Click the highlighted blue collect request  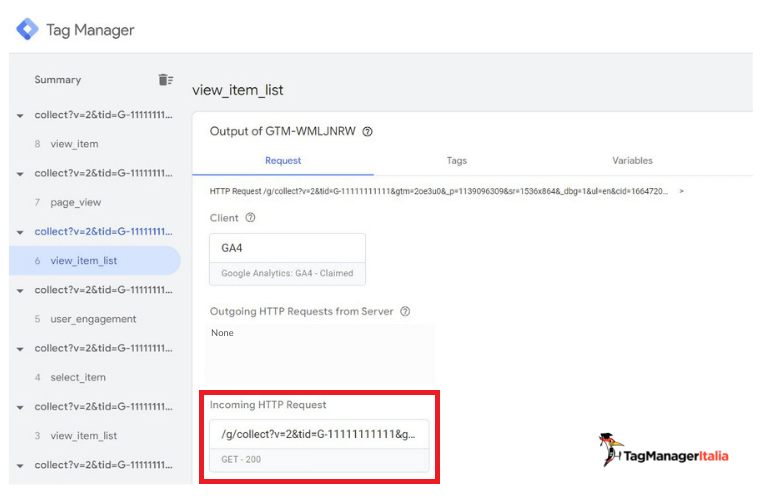tap(103, 232)
